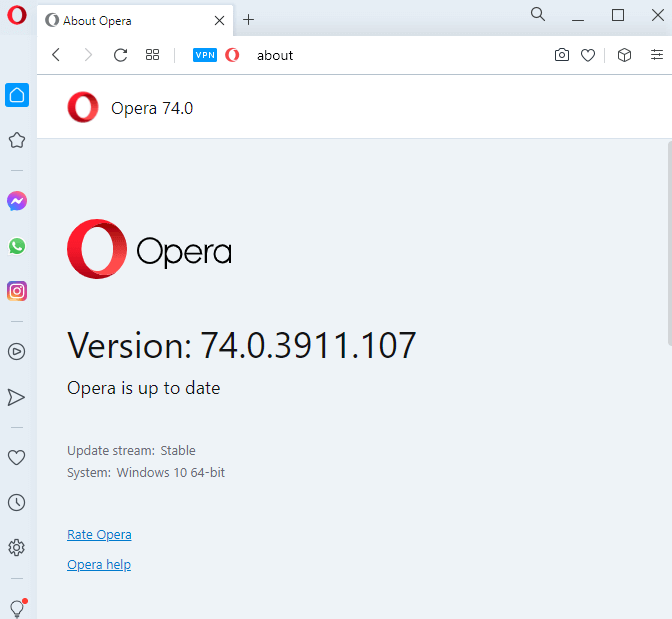Open the Opera help link
Image resolution: width=672 pixels, height=619 pixels.
[99, 565]
